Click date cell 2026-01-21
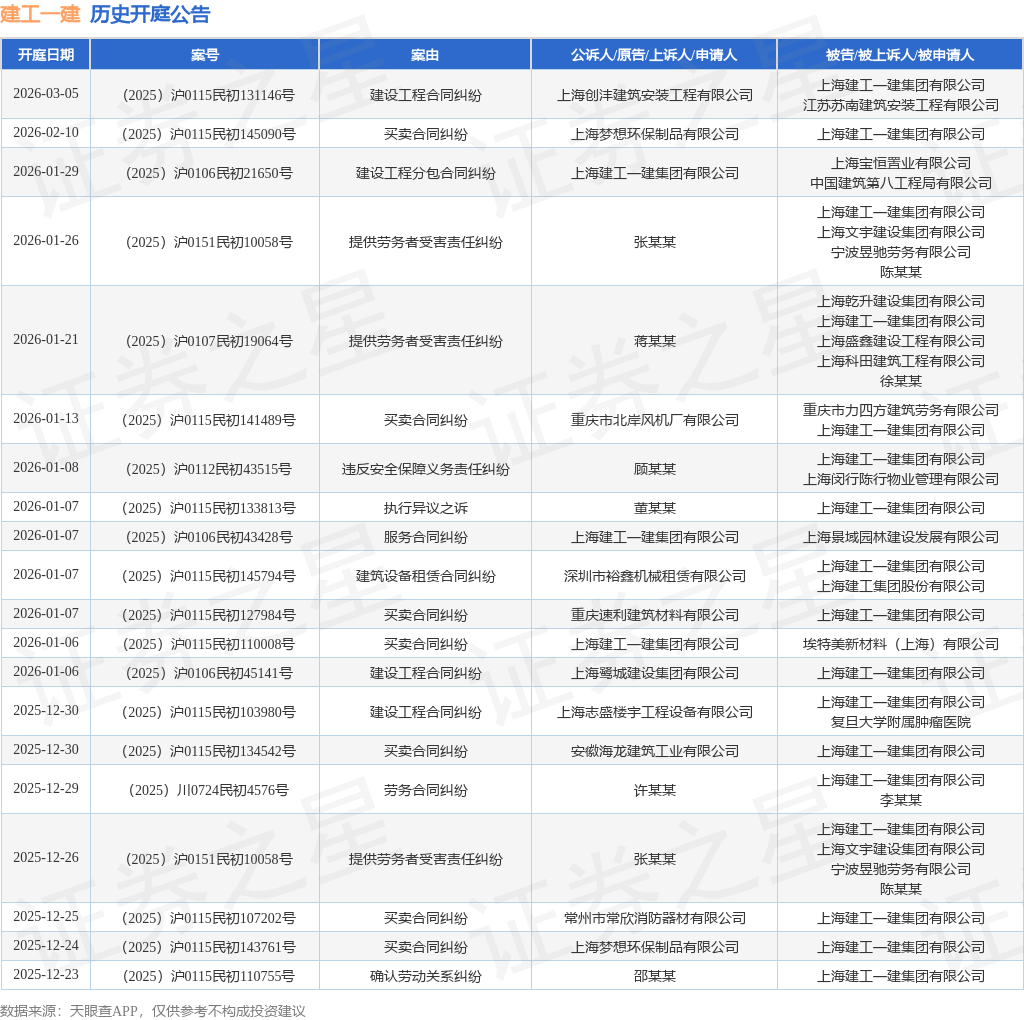Screen dimensions: 1024x1020 (46, 340)
